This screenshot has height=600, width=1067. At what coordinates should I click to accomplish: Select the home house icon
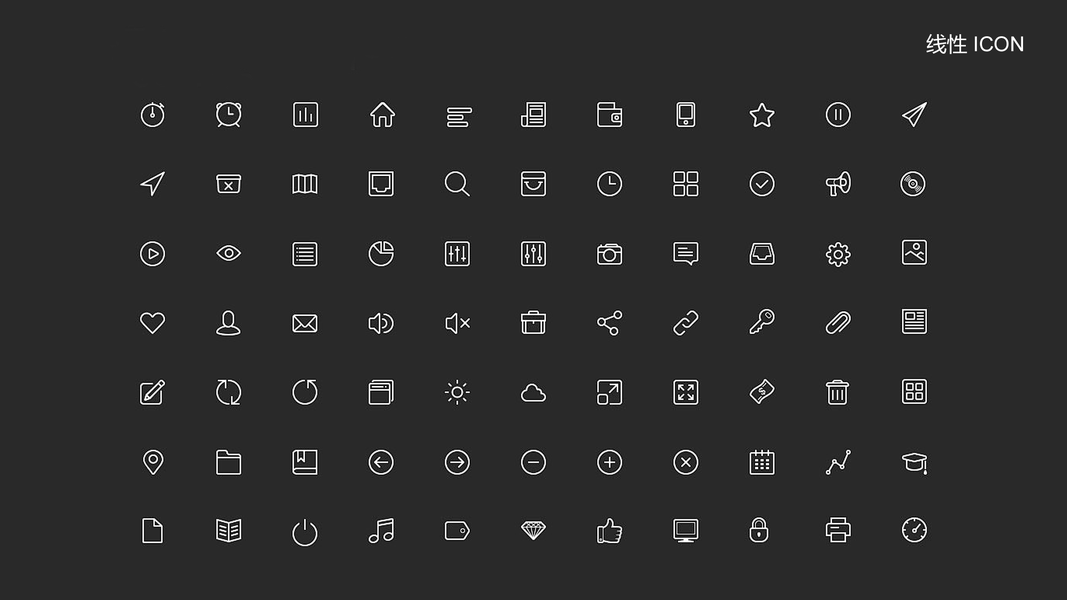click(x=382, y=114)
